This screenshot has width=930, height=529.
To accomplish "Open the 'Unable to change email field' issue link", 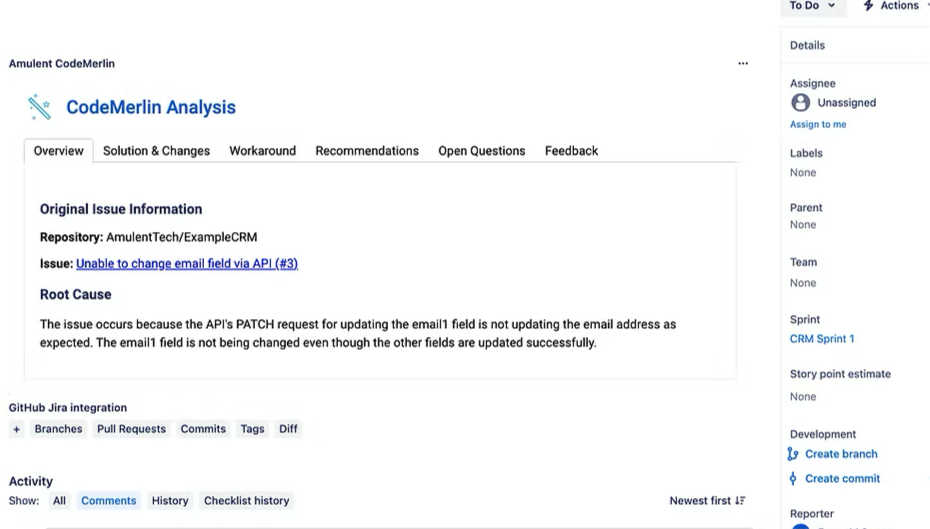I will pos(187,264).
